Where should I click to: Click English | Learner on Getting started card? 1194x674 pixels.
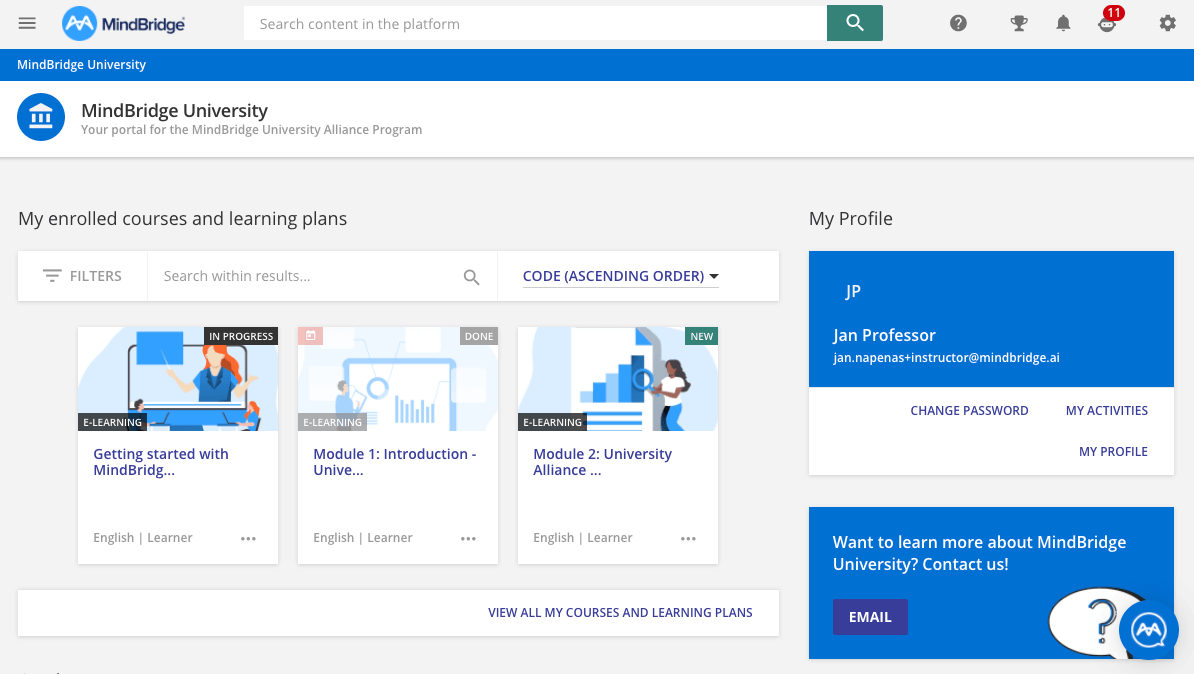(x=142, y=538)
